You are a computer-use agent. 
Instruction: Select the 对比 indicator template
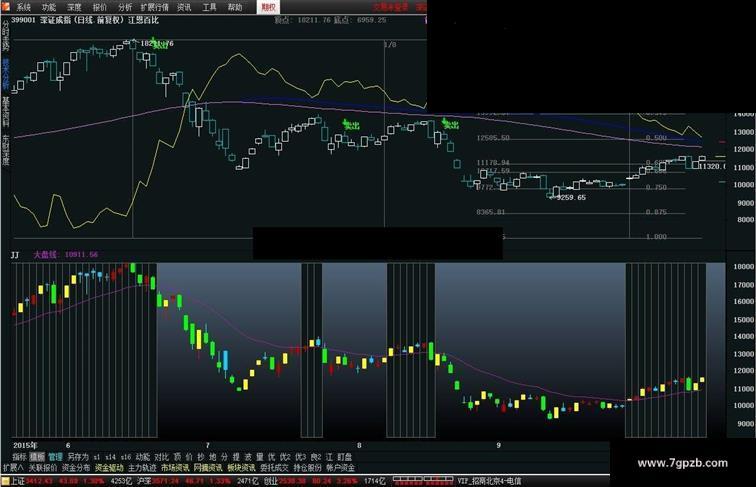click(162, 457)
